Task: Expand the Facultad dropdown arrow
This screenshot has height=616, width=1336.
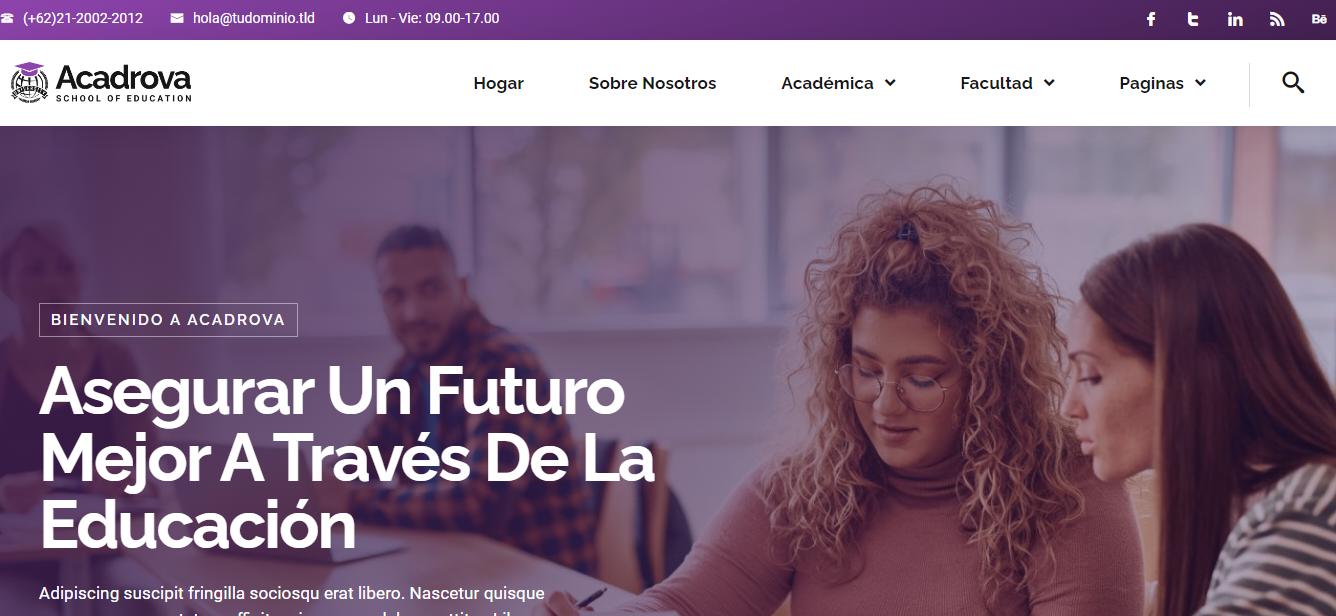Action: [x=1049, y=83]
